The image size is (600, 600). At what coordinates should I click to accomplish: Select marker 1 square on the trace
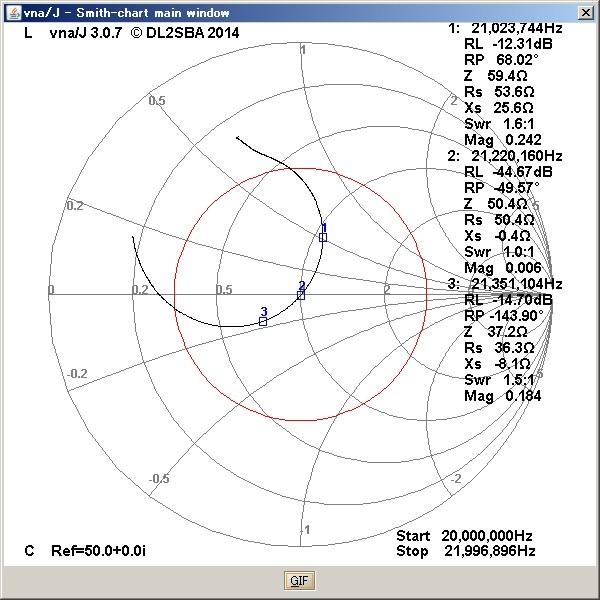(323, 237)
